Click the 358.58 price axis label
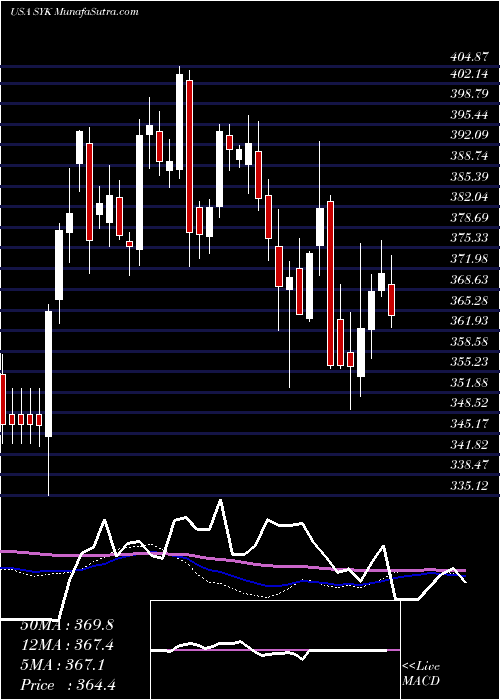This screenshot has width=500, height=700. coord(469,341)
